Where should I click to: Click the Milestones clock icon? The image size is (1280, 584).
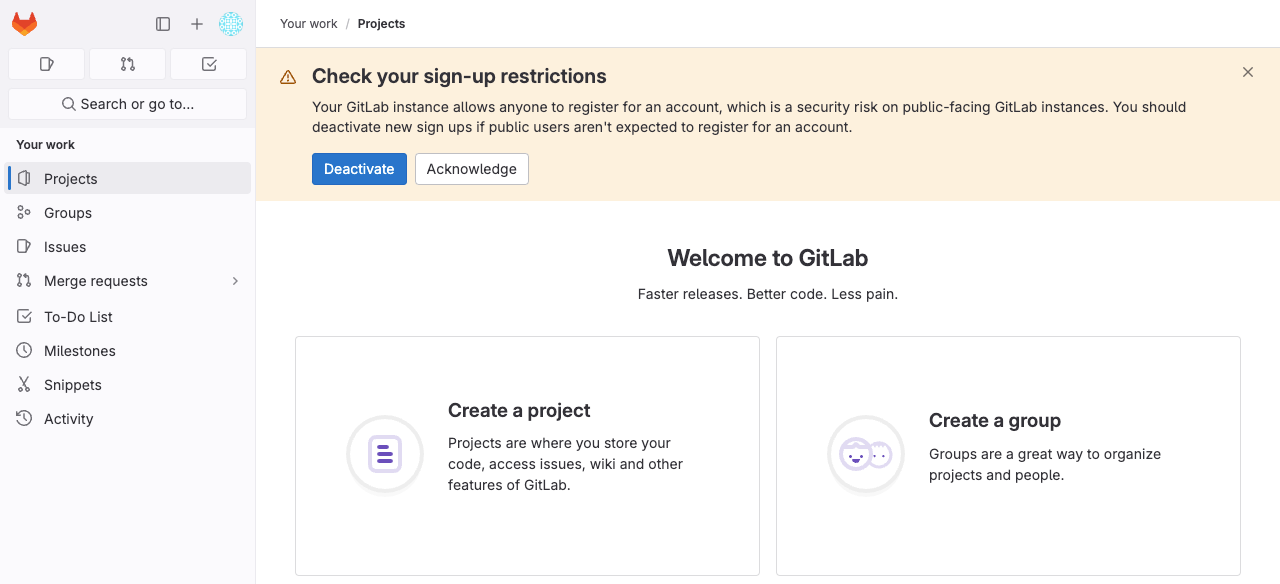(x=24, y=351)
